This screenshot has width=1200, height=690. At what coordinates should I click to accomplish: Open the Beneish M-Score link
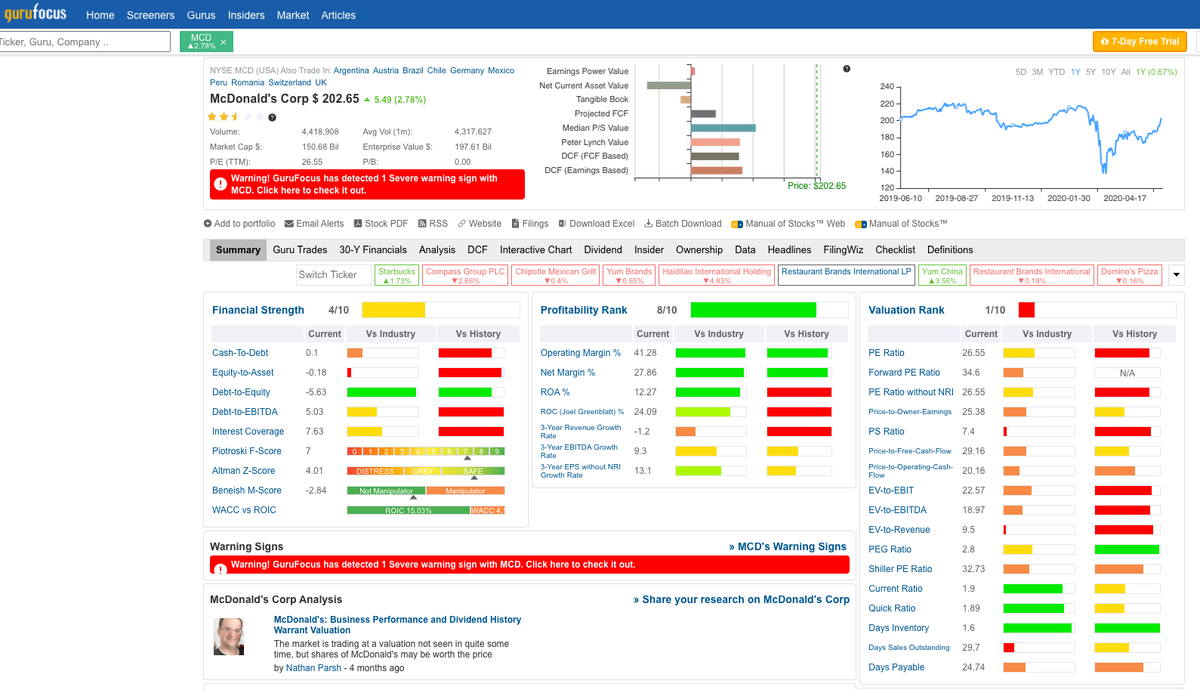click(247, 491)
